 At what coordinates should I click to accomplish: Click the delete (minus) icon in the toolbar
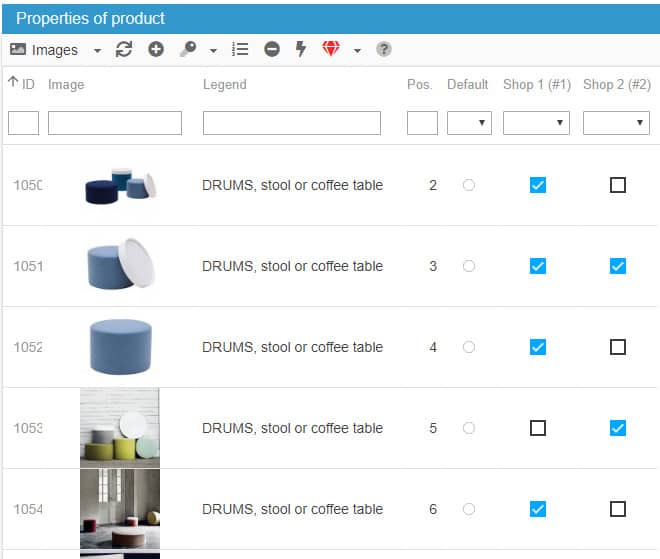[272, 49]
